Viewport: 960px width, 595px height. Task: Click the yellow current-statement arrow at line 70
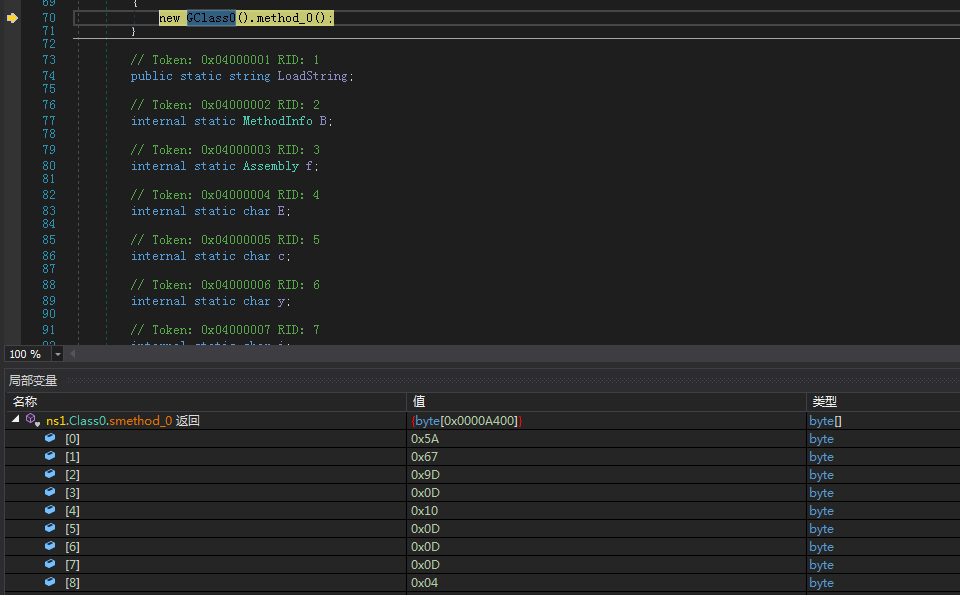12,18
